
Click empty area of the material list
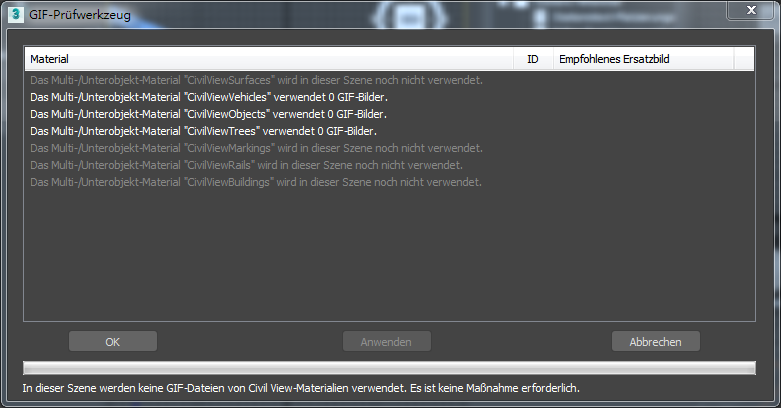point(390,254)
